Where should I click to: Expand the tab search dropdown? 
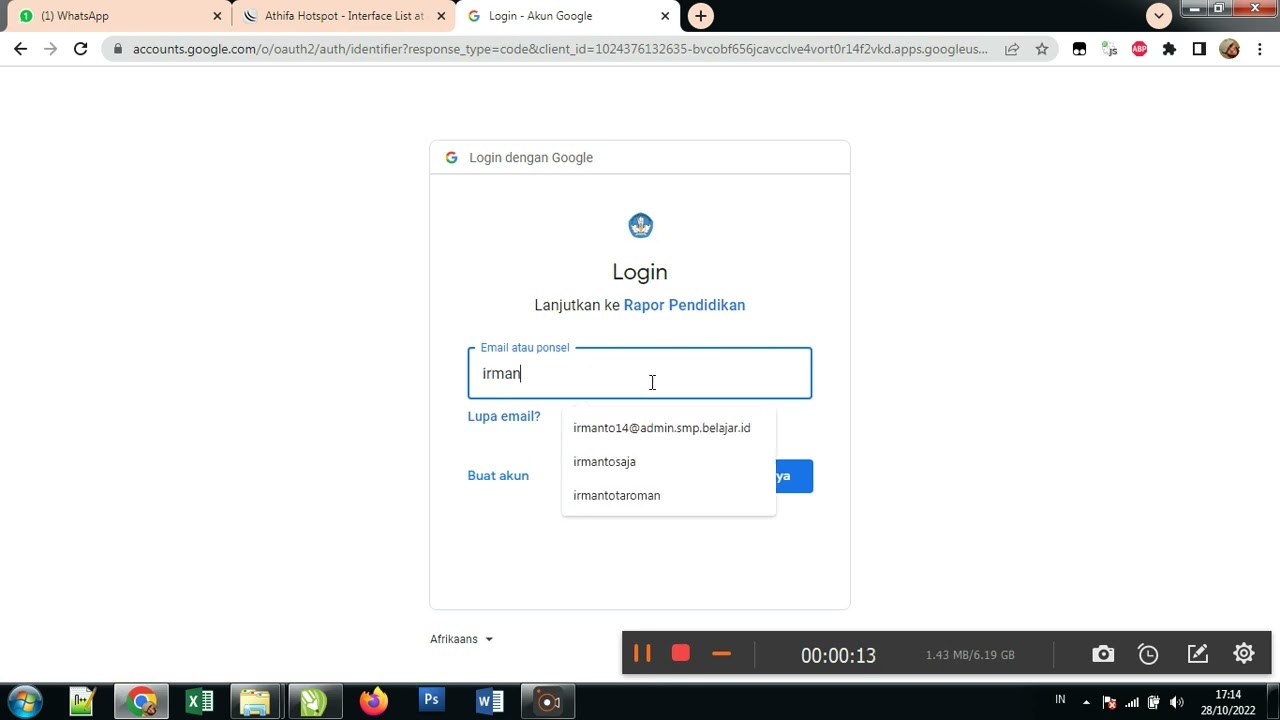(x=1159, y=16)
